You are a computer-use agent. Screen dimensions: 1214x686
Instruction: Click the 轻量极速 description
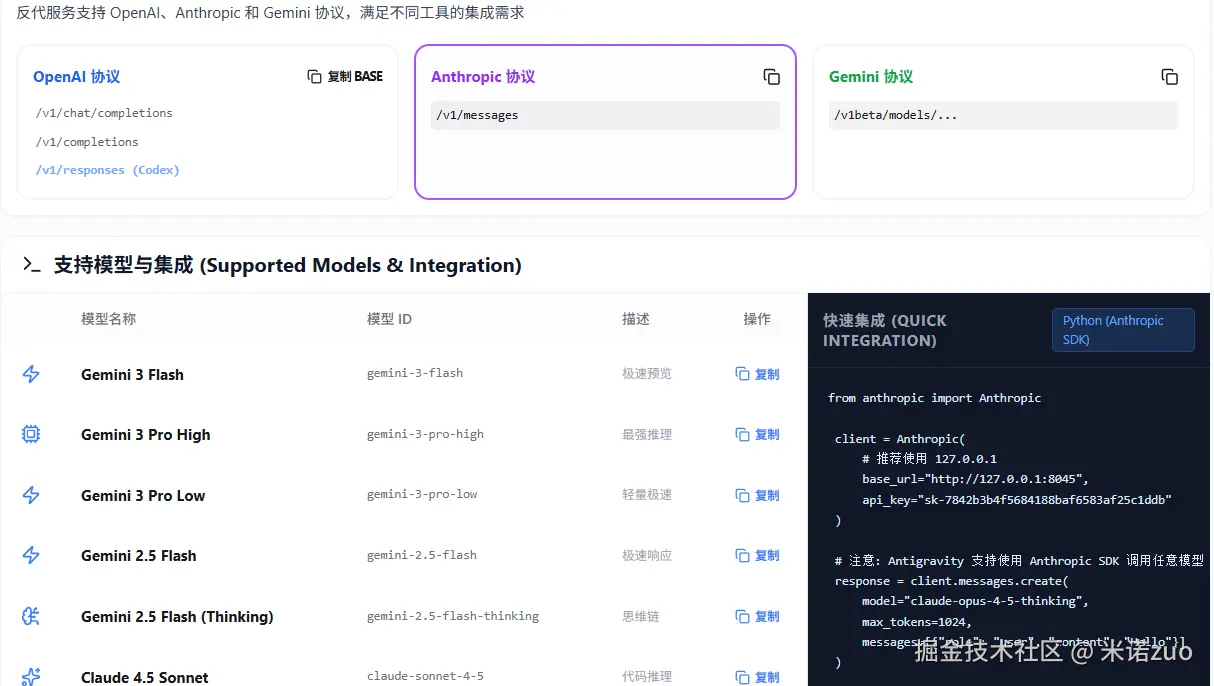coord(647,495)
